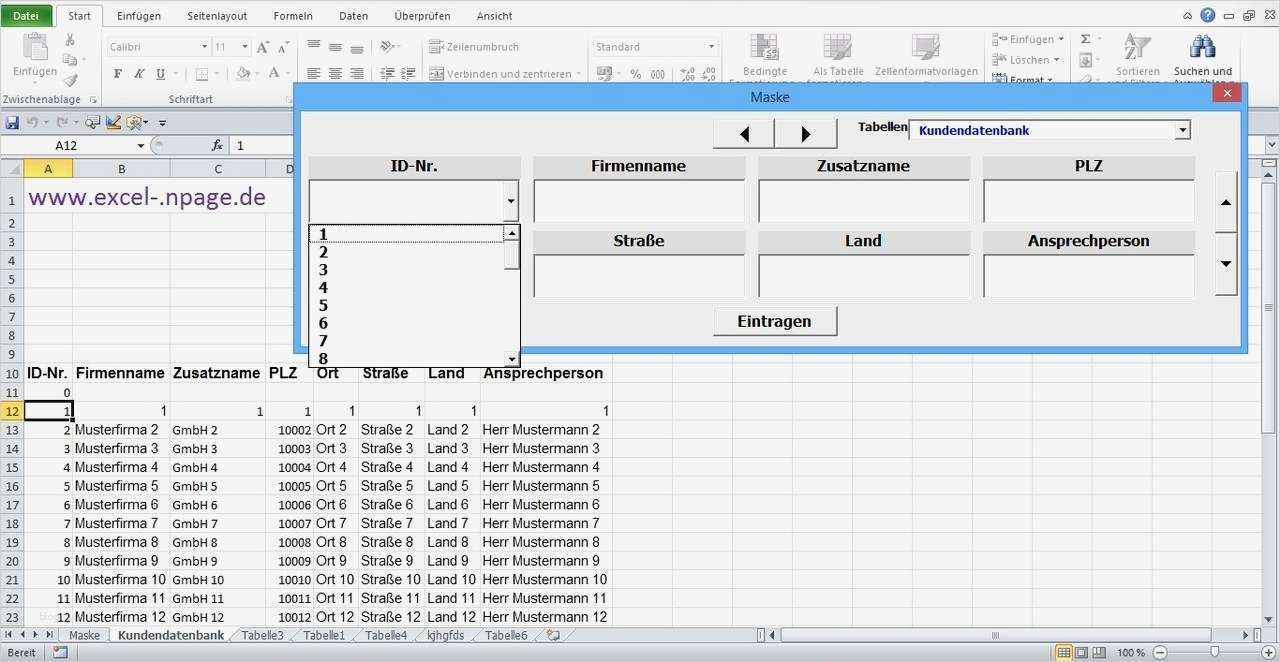Switch to page break preview in status bar
The height and width of the screenshot is (662, 1280).
1100,652
